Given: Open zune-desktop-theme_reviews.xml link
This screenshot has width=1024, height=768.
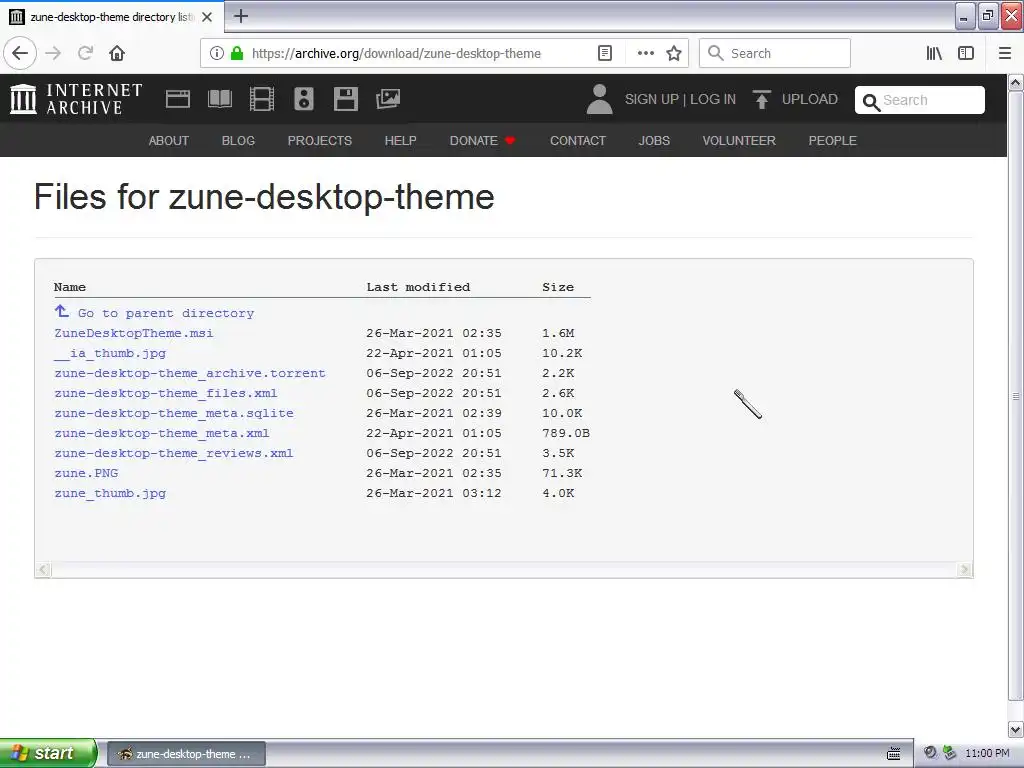Looking at the screenshot, I should coord(174,453).
